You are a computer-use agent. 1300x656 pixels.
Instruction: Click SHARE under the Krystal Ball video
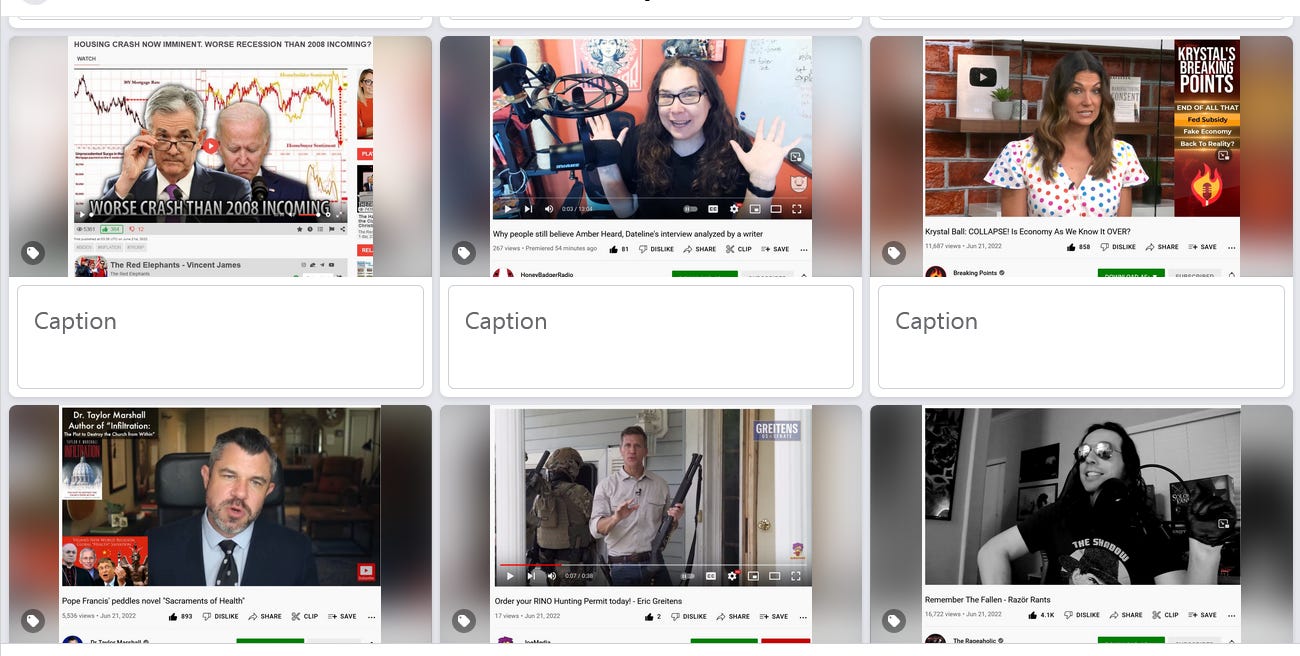pos(1161,247)
